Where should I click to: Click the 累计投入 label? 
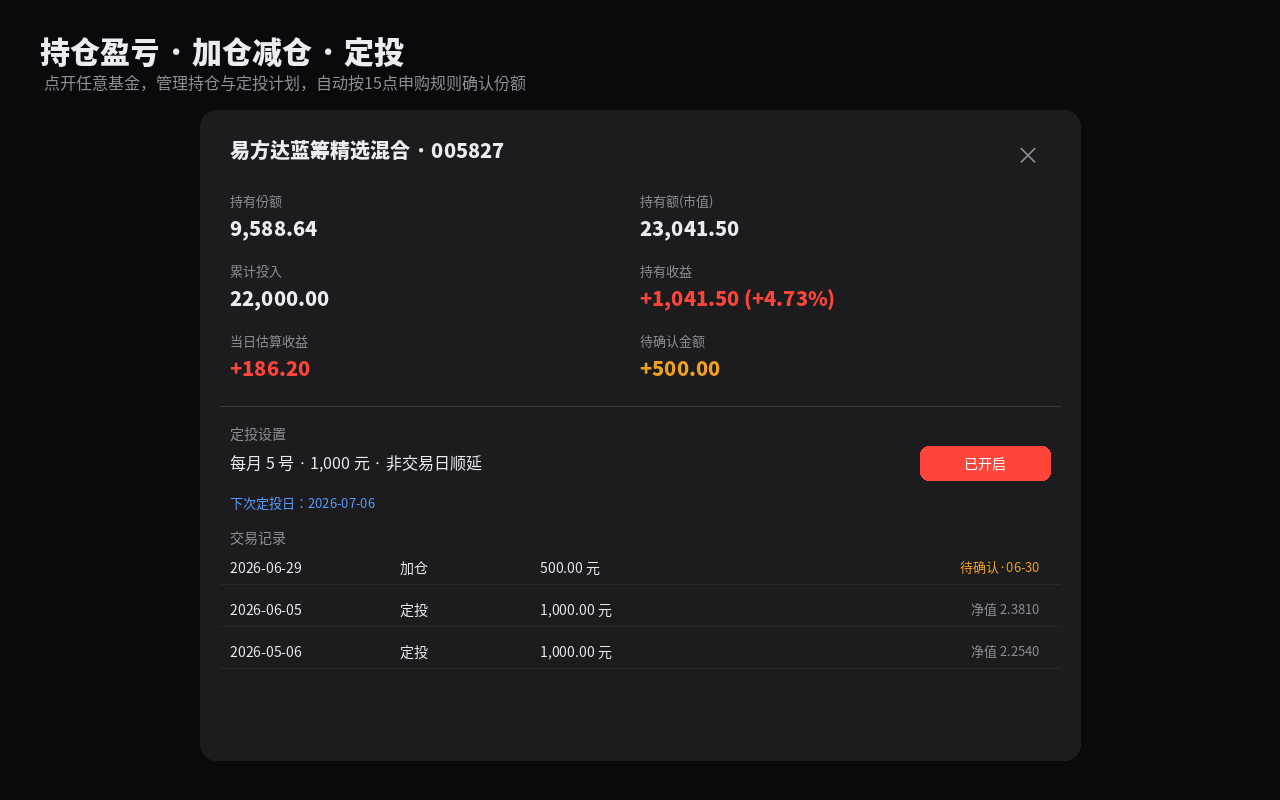(256, 272)
